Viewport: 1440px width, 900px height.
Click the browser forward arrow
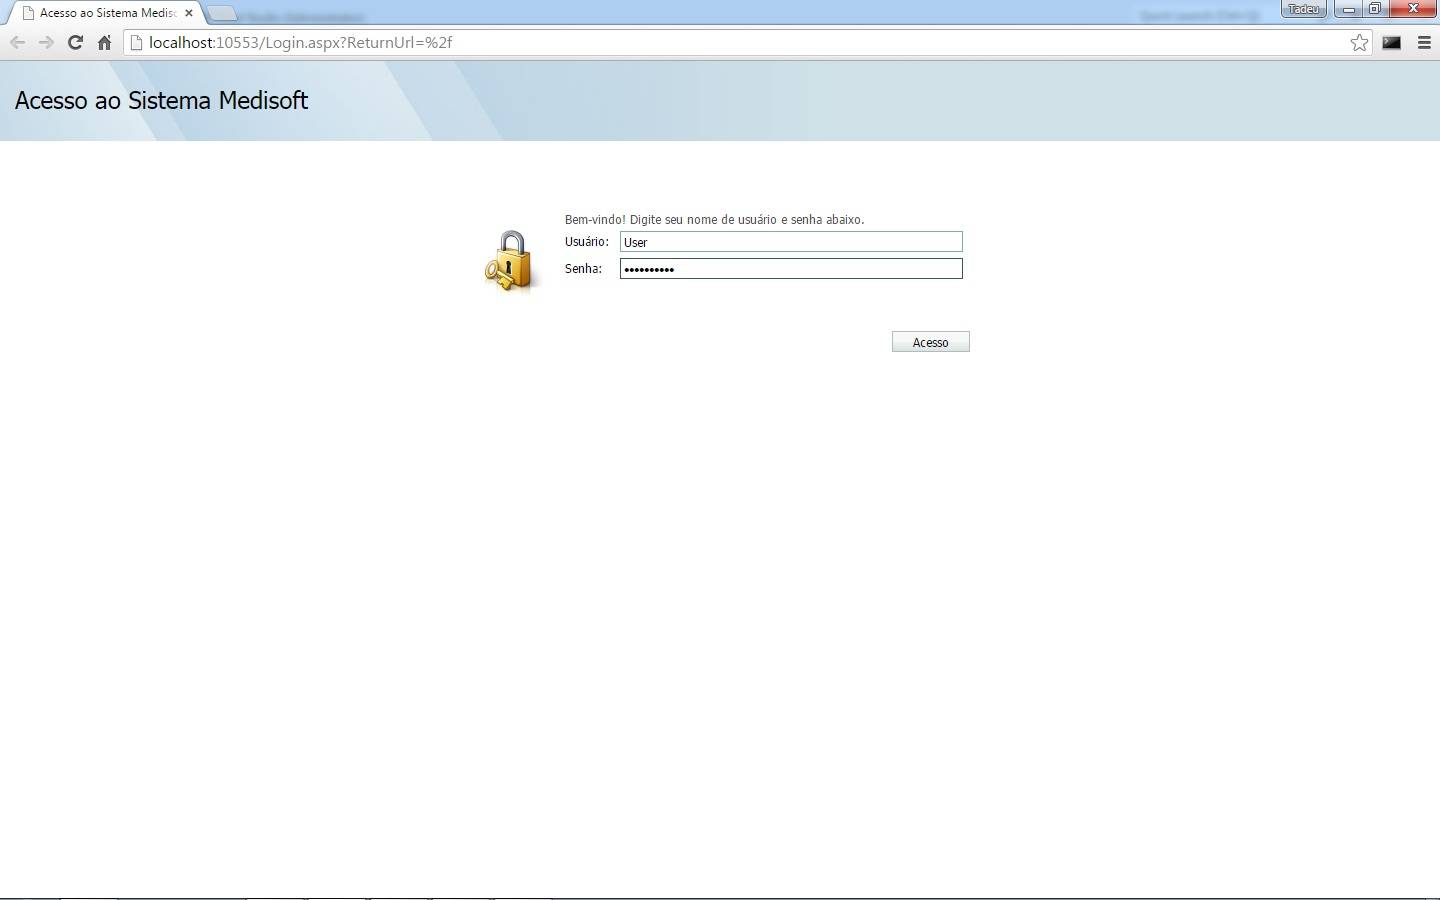click(46, 42)
